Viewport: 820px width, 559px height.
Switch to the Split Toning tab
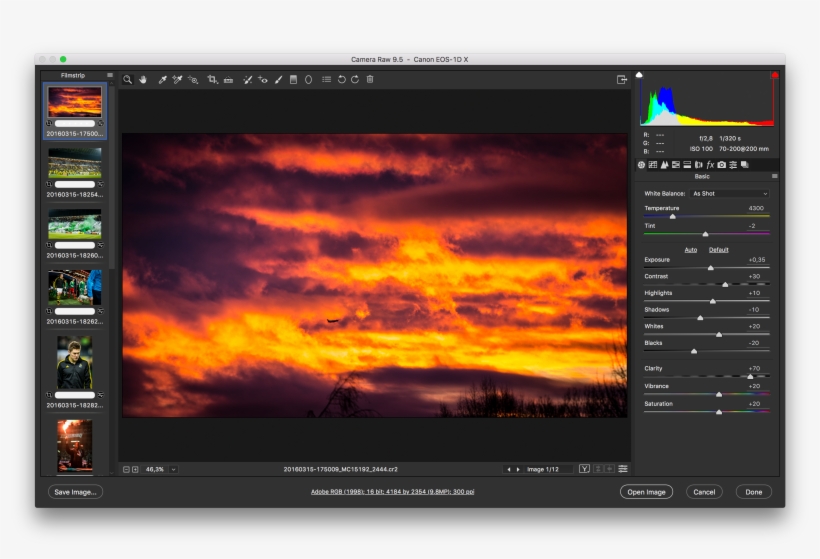click(687, 165)
